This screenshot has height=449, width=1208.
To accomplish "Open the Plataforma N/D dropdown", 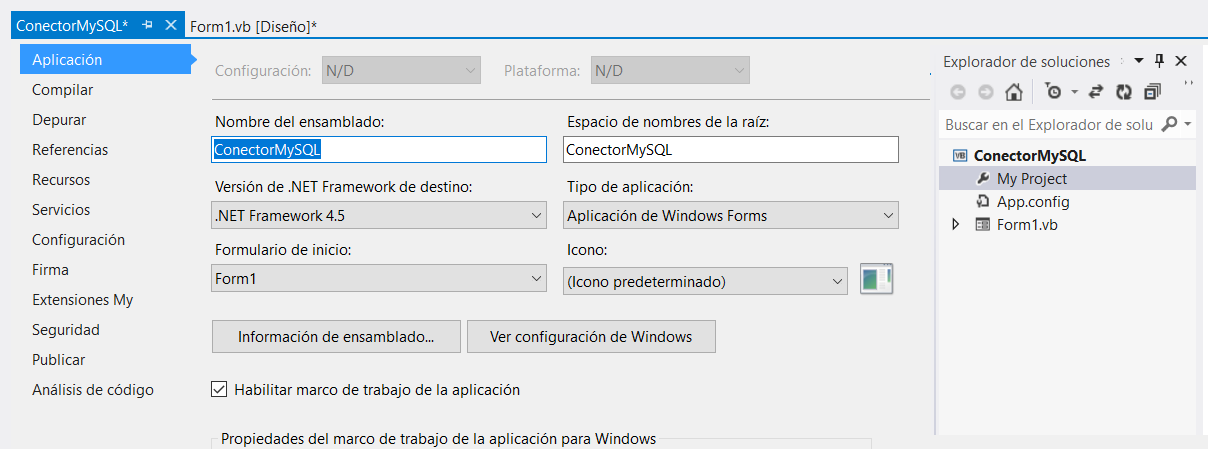I will (670, 71).
